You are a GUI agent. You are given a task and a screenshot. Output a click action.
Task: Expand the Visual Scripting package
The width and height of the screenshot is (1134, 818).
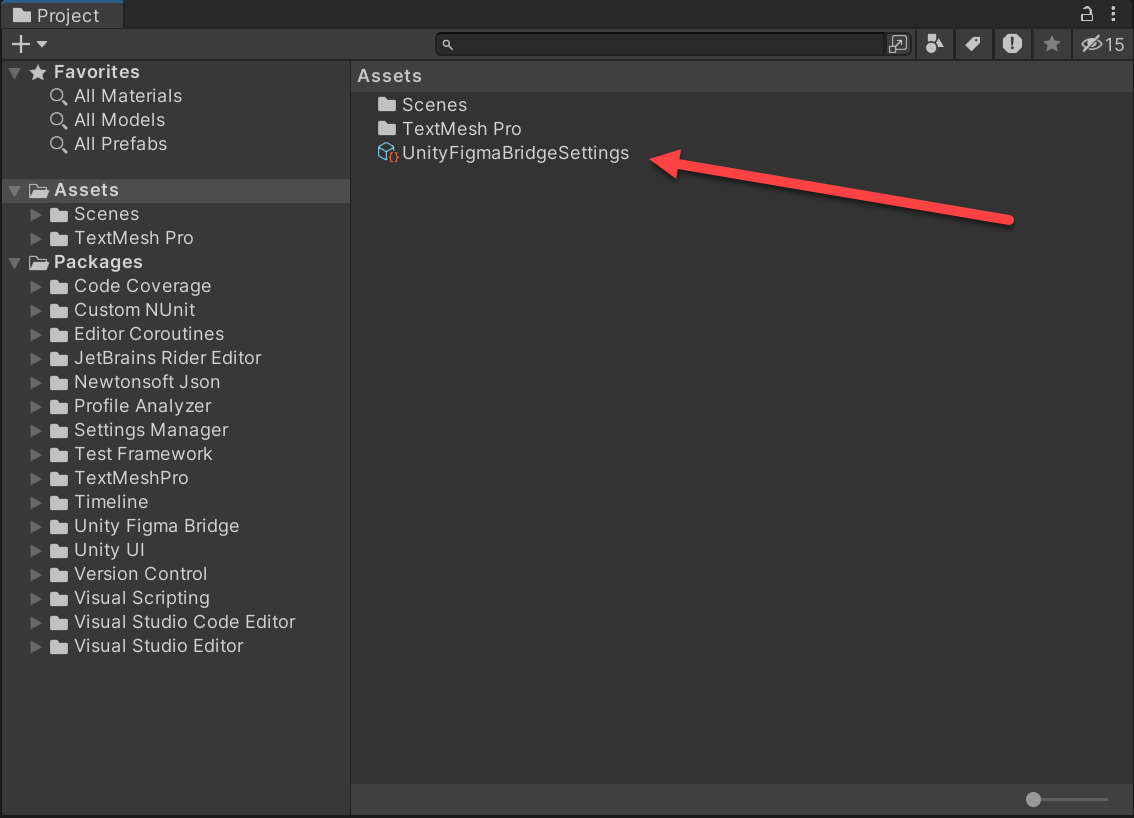(35, 598)
